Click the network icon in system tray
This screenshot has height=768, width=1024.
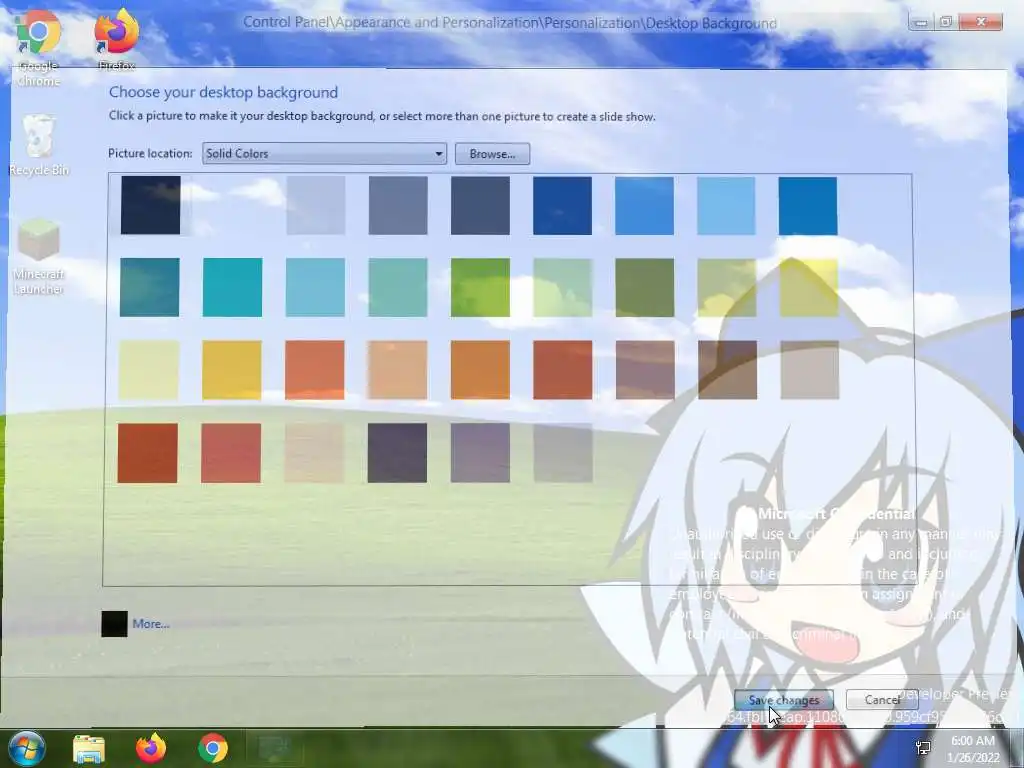point(923,748)
